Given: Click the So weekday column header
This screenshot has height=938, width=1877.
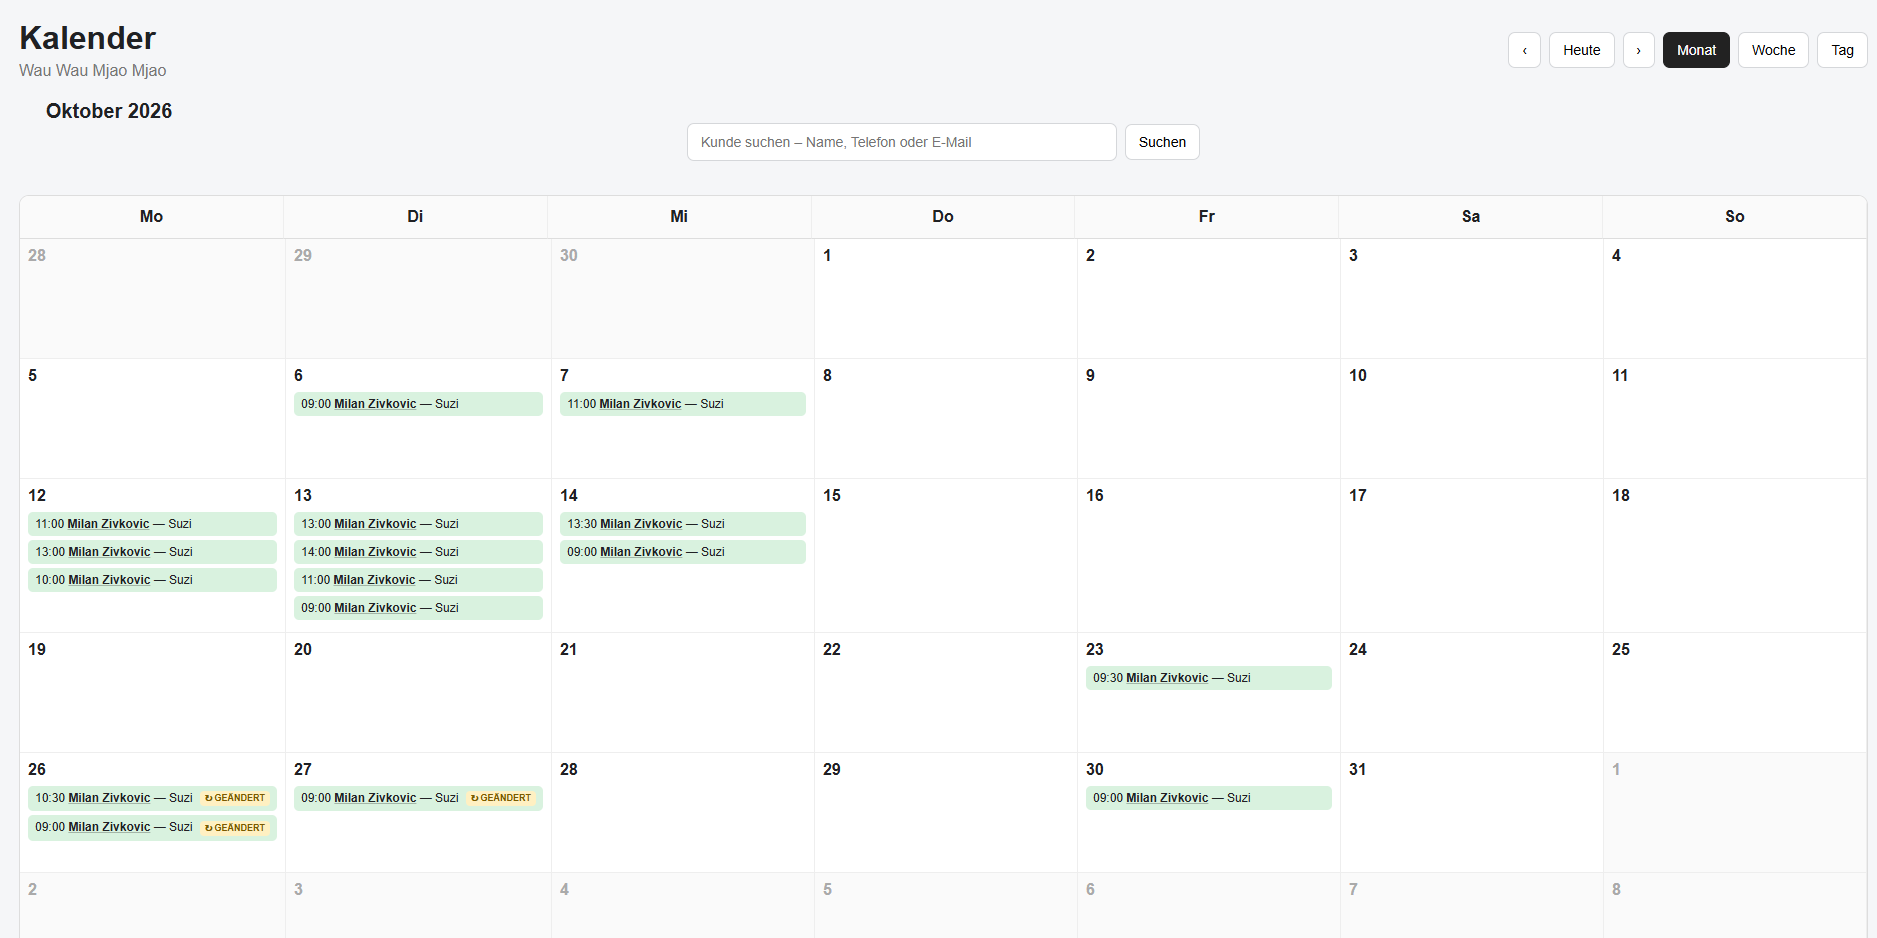Looking at the screenshot, I should (x=1734, y=216).
